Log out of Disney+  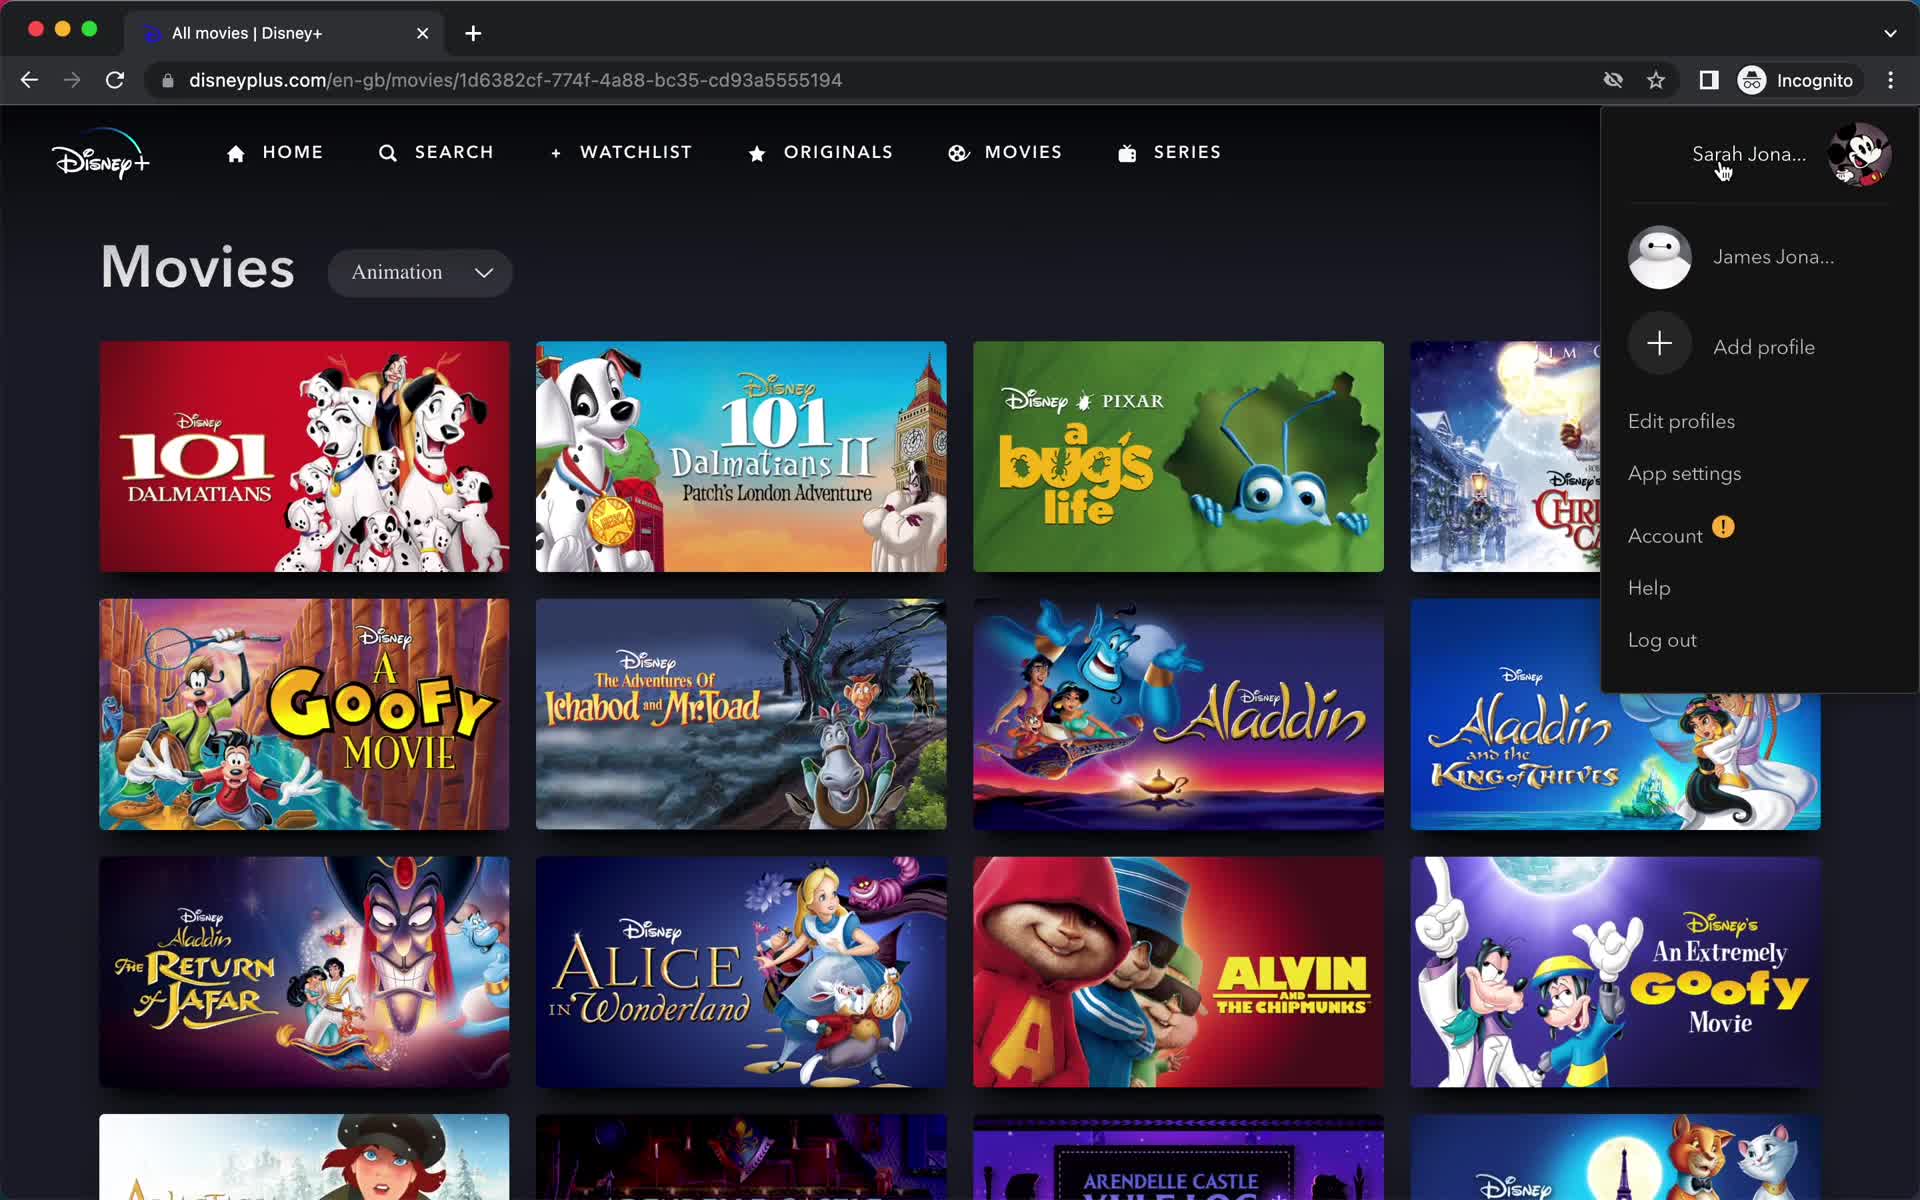1662,640
